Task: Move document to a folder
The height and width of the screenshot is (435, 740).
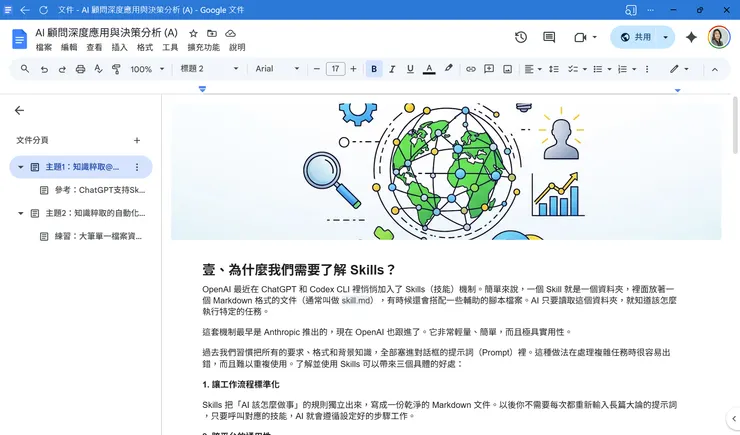Action: click(212, 33)
